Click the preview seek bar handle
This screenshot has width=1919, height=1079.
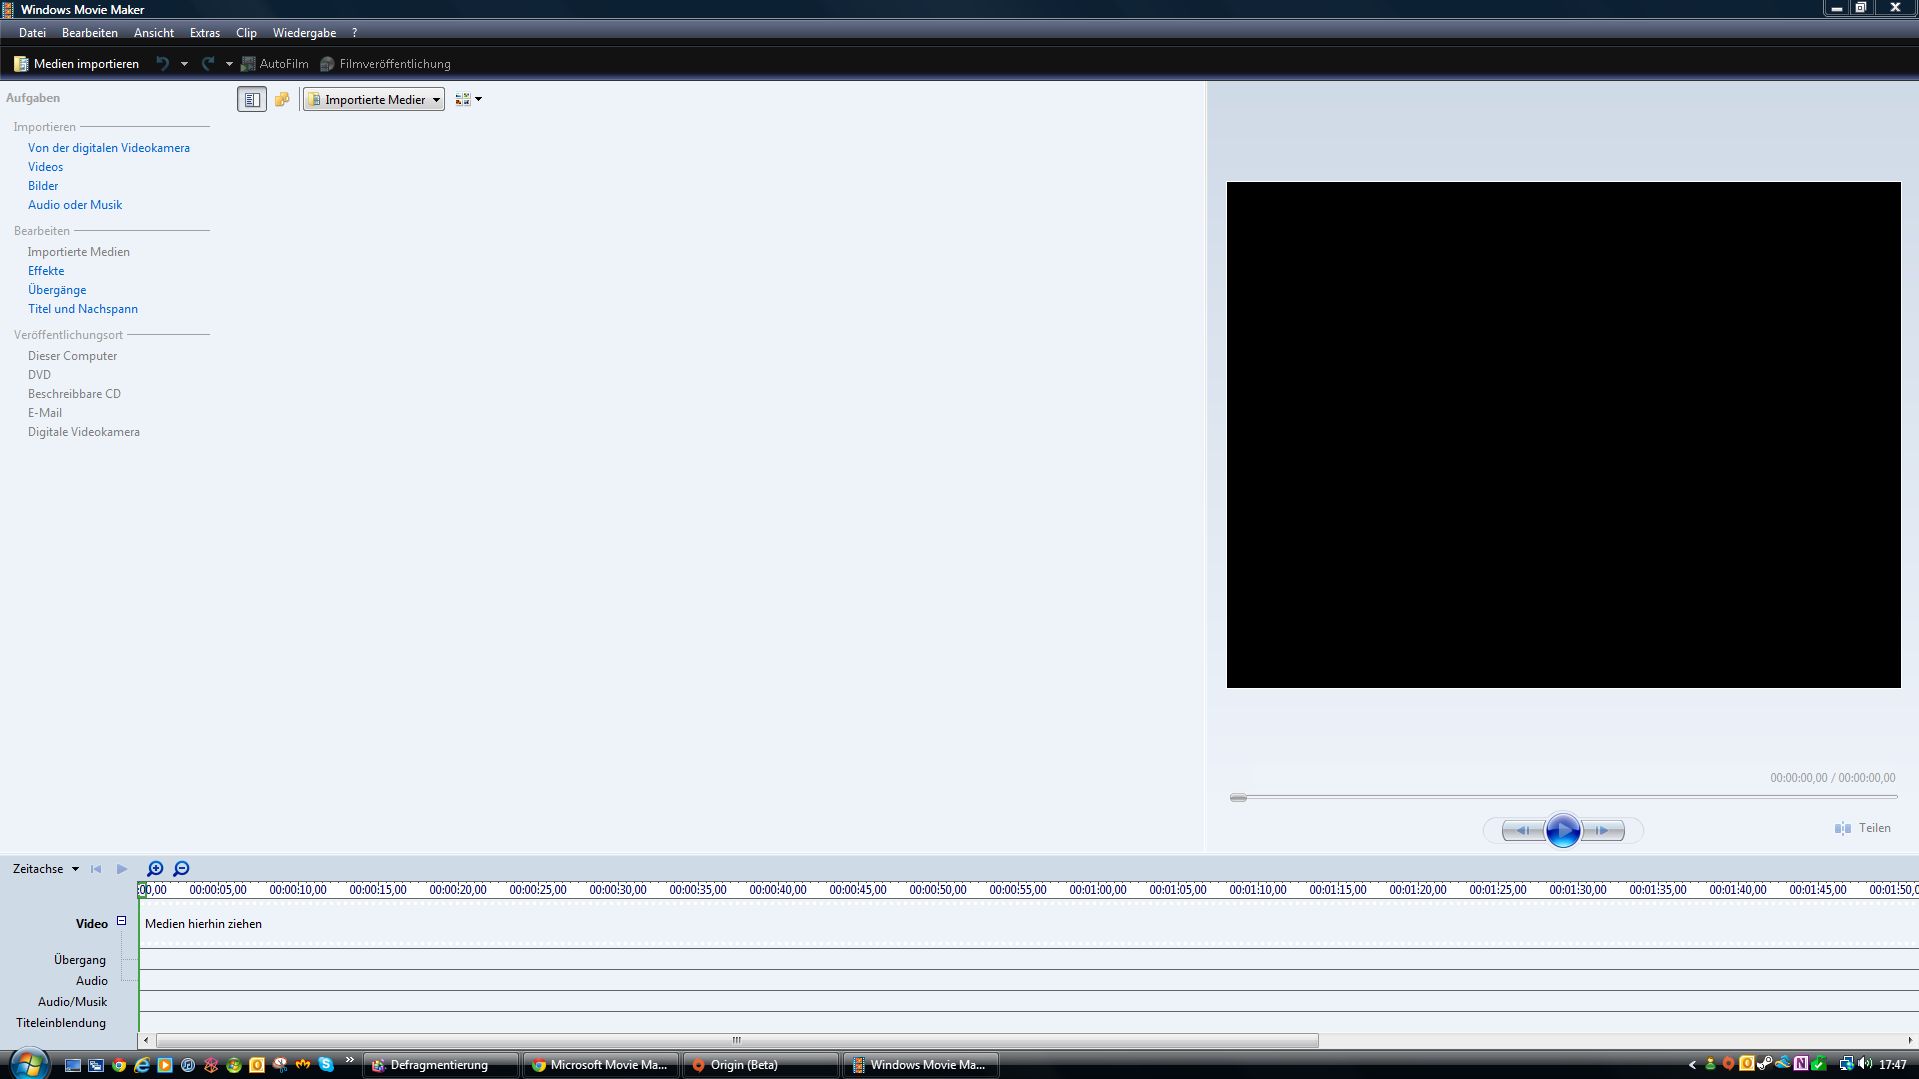1238,797
